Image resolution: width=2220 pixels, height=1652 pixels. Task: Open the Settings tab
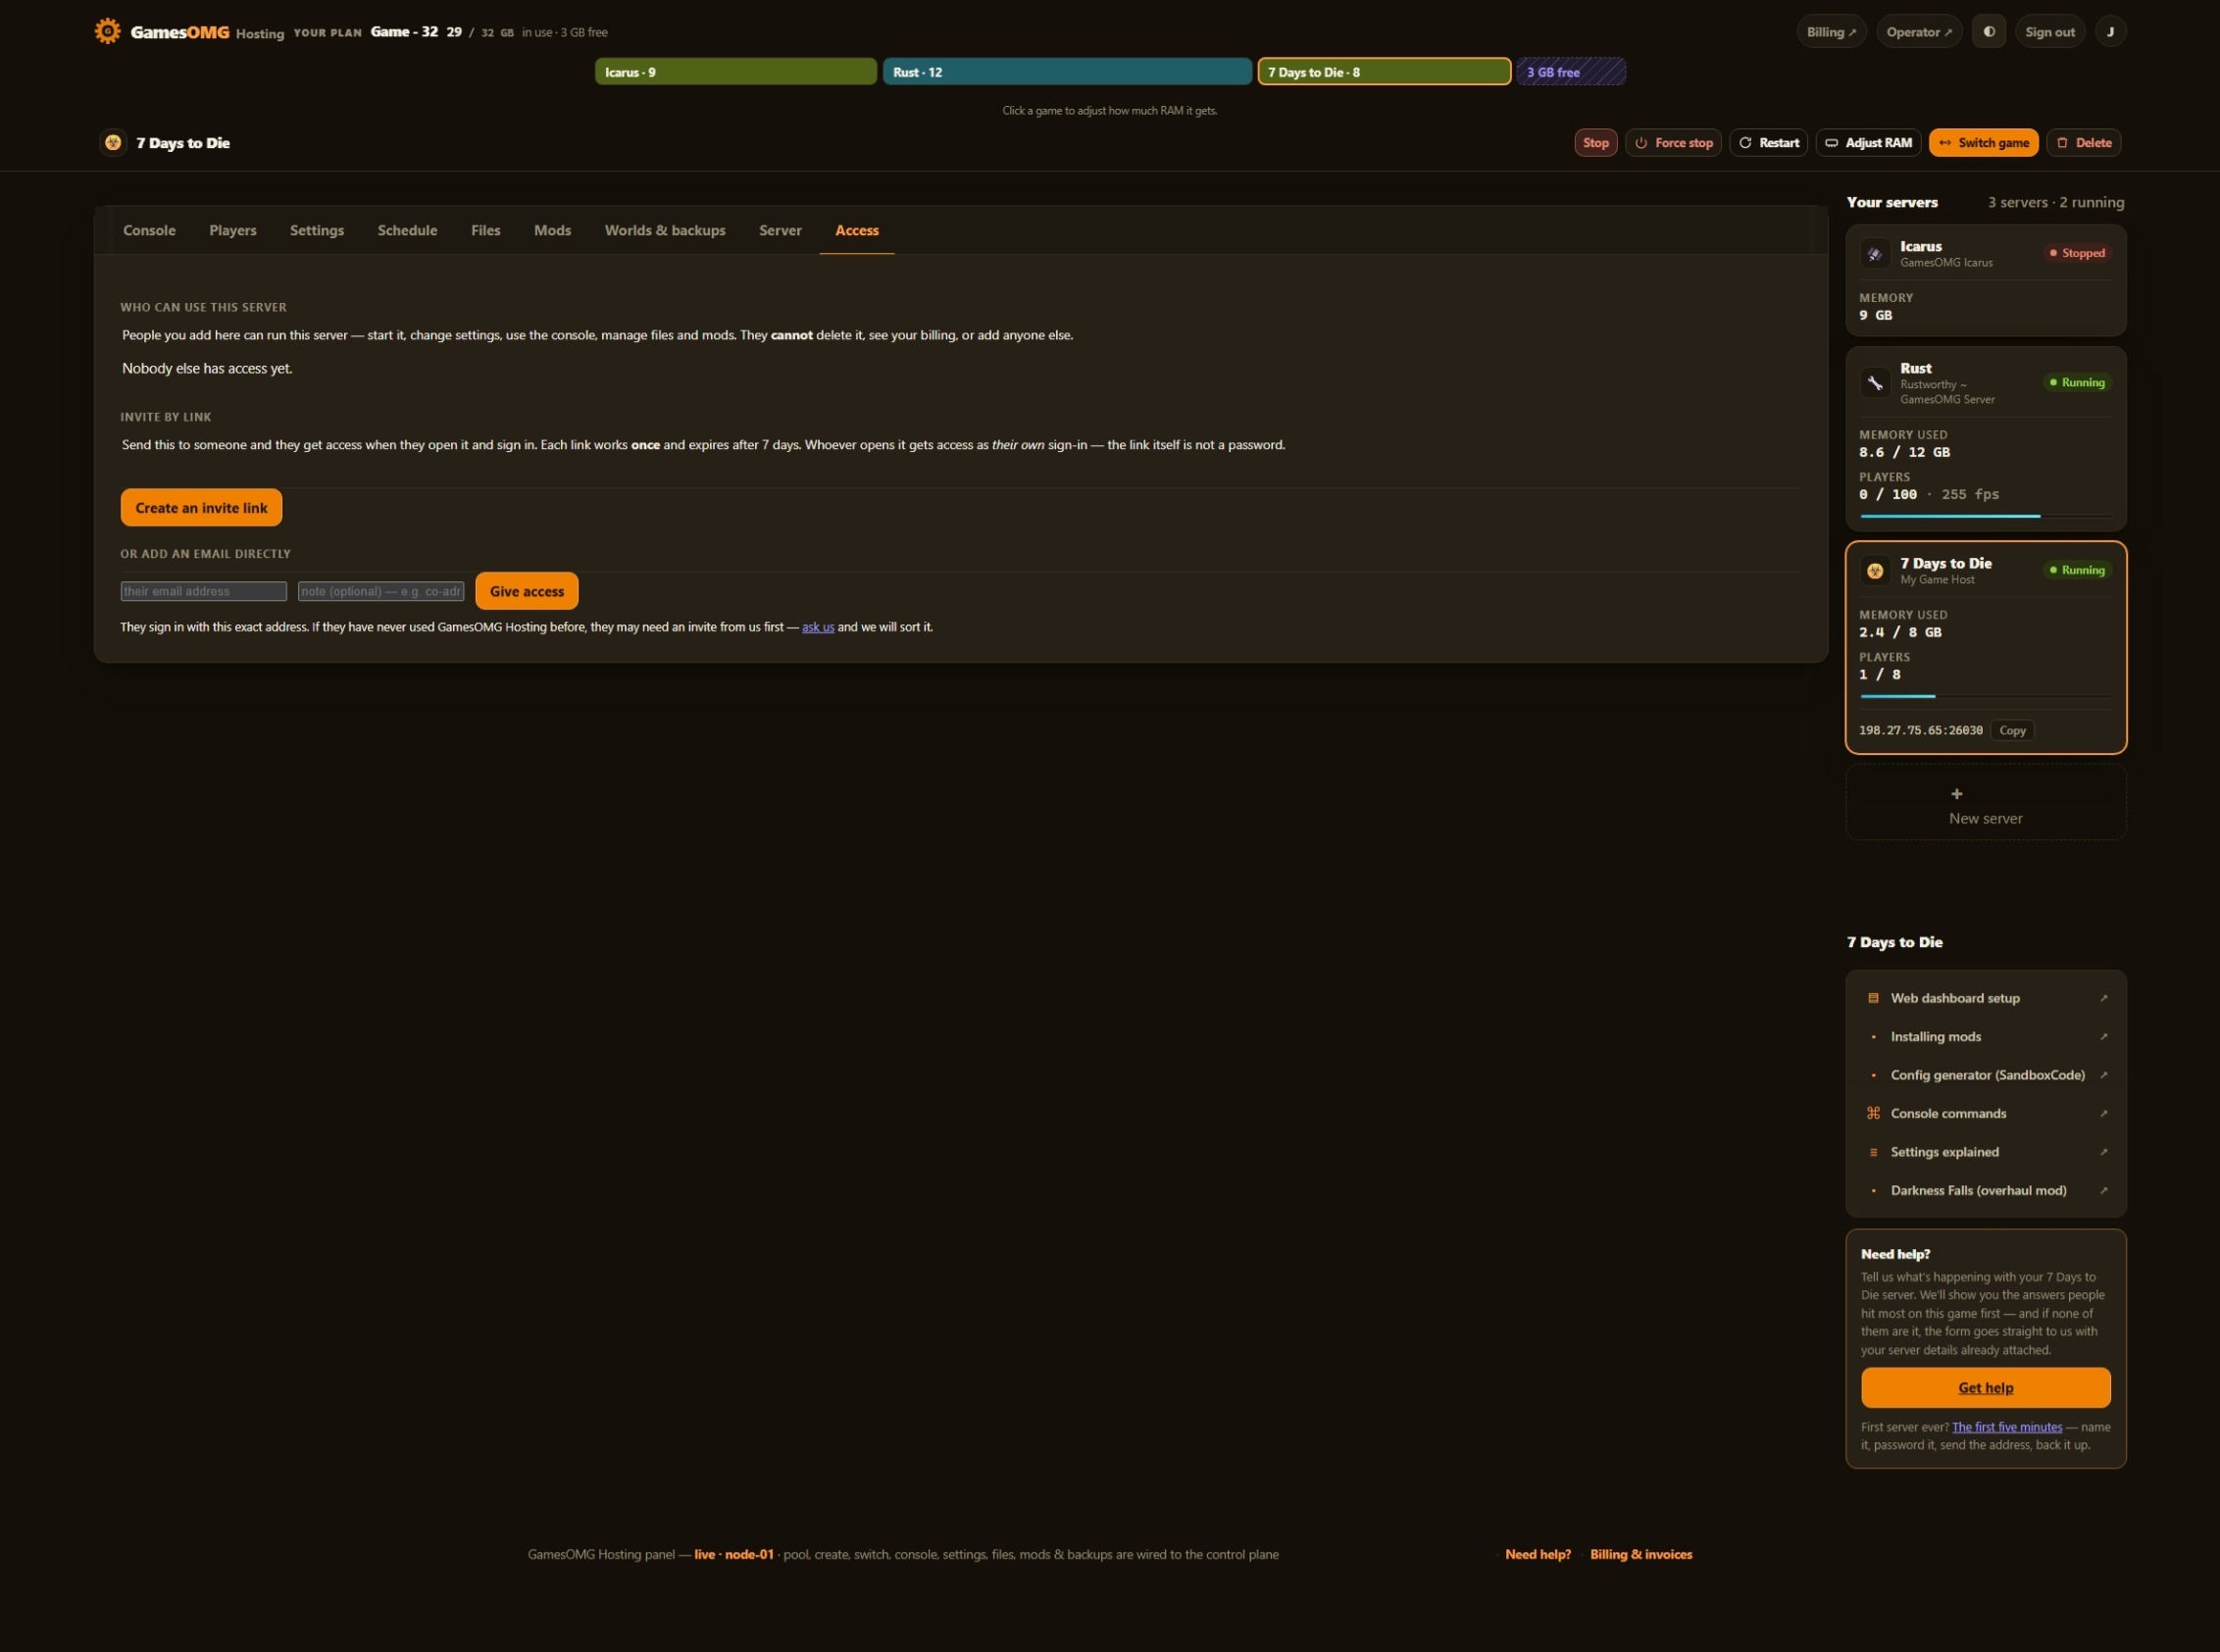click(317, 230)
